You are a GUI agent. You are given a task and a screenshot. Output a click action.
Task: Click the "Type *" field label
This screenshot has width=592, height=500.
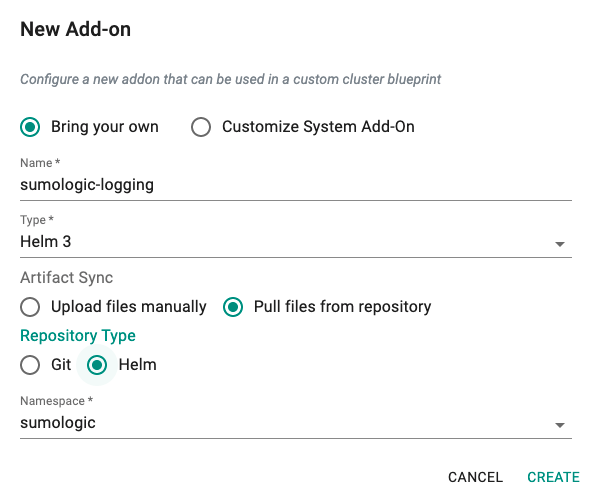(37, 220)
